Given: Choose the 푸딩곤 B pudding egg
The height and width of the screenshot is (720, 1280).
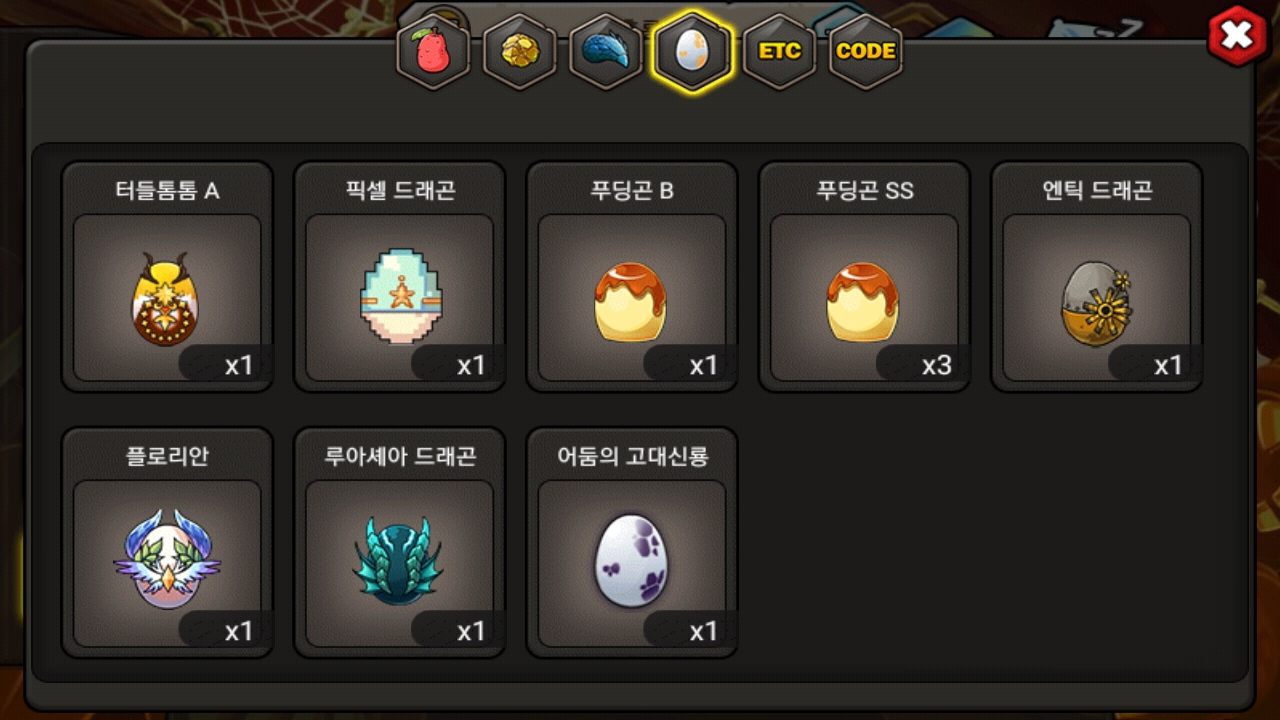Looking at the screenshot, I should coord(631,301).
